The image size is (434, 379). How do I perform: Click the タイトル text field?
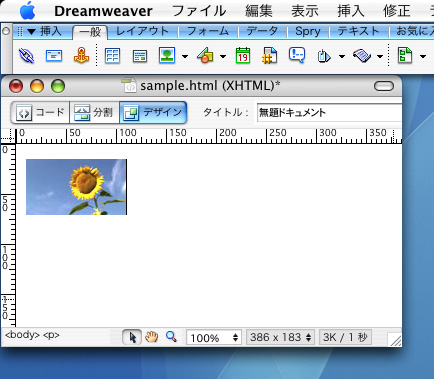(x=329, y=113)
